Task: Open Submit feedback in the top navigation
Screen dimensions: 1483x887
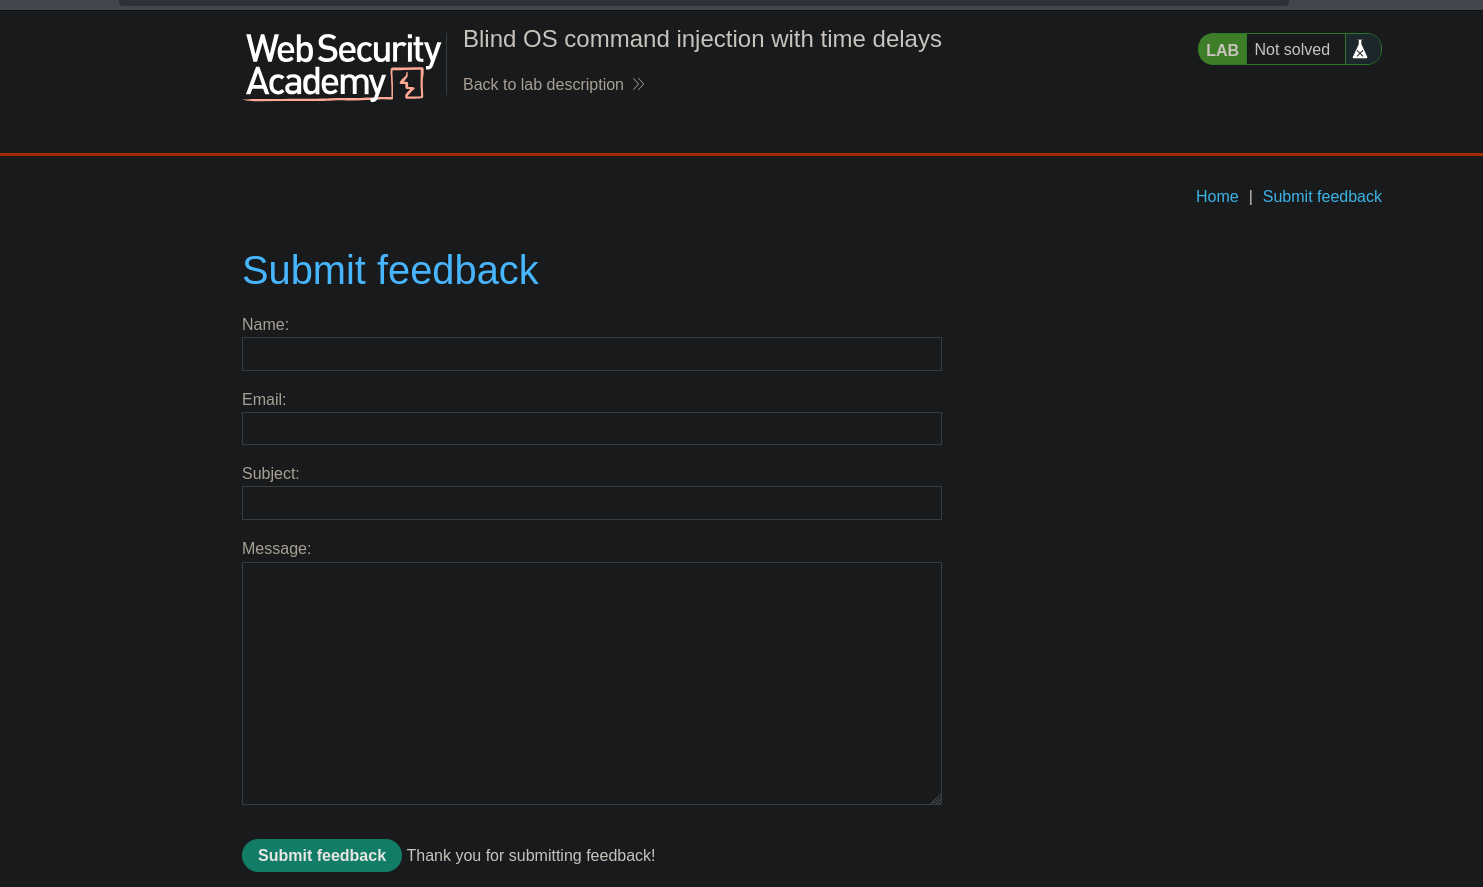Action: (x=1322, y=197)
